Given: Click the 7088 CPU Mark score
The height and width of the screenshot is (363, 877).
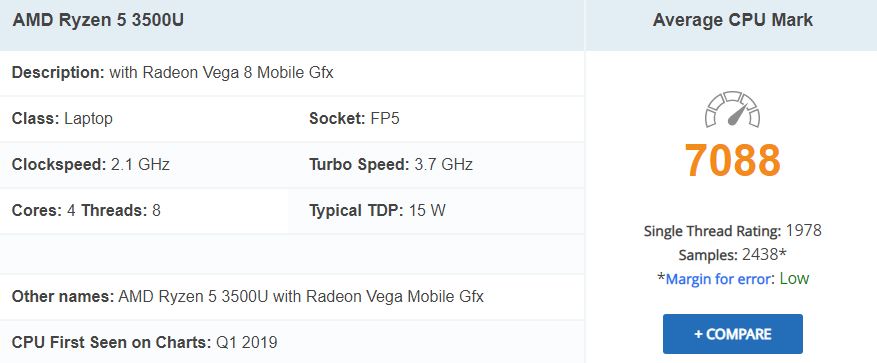Looking at the screenshot, I should [x=732, y=161].
